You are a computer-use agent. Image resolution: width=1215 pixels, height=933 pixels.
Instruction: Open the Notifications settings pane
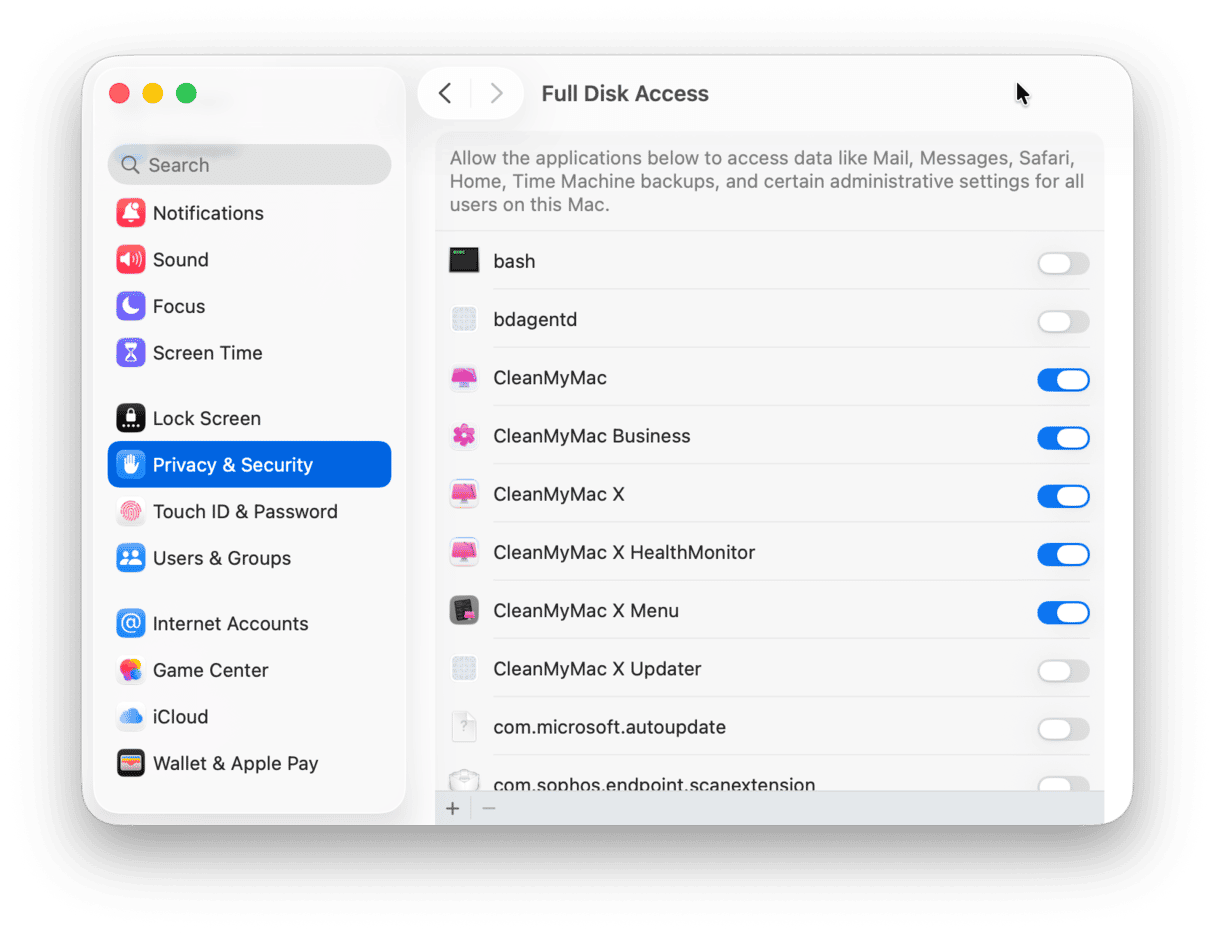tap(249, 213)
